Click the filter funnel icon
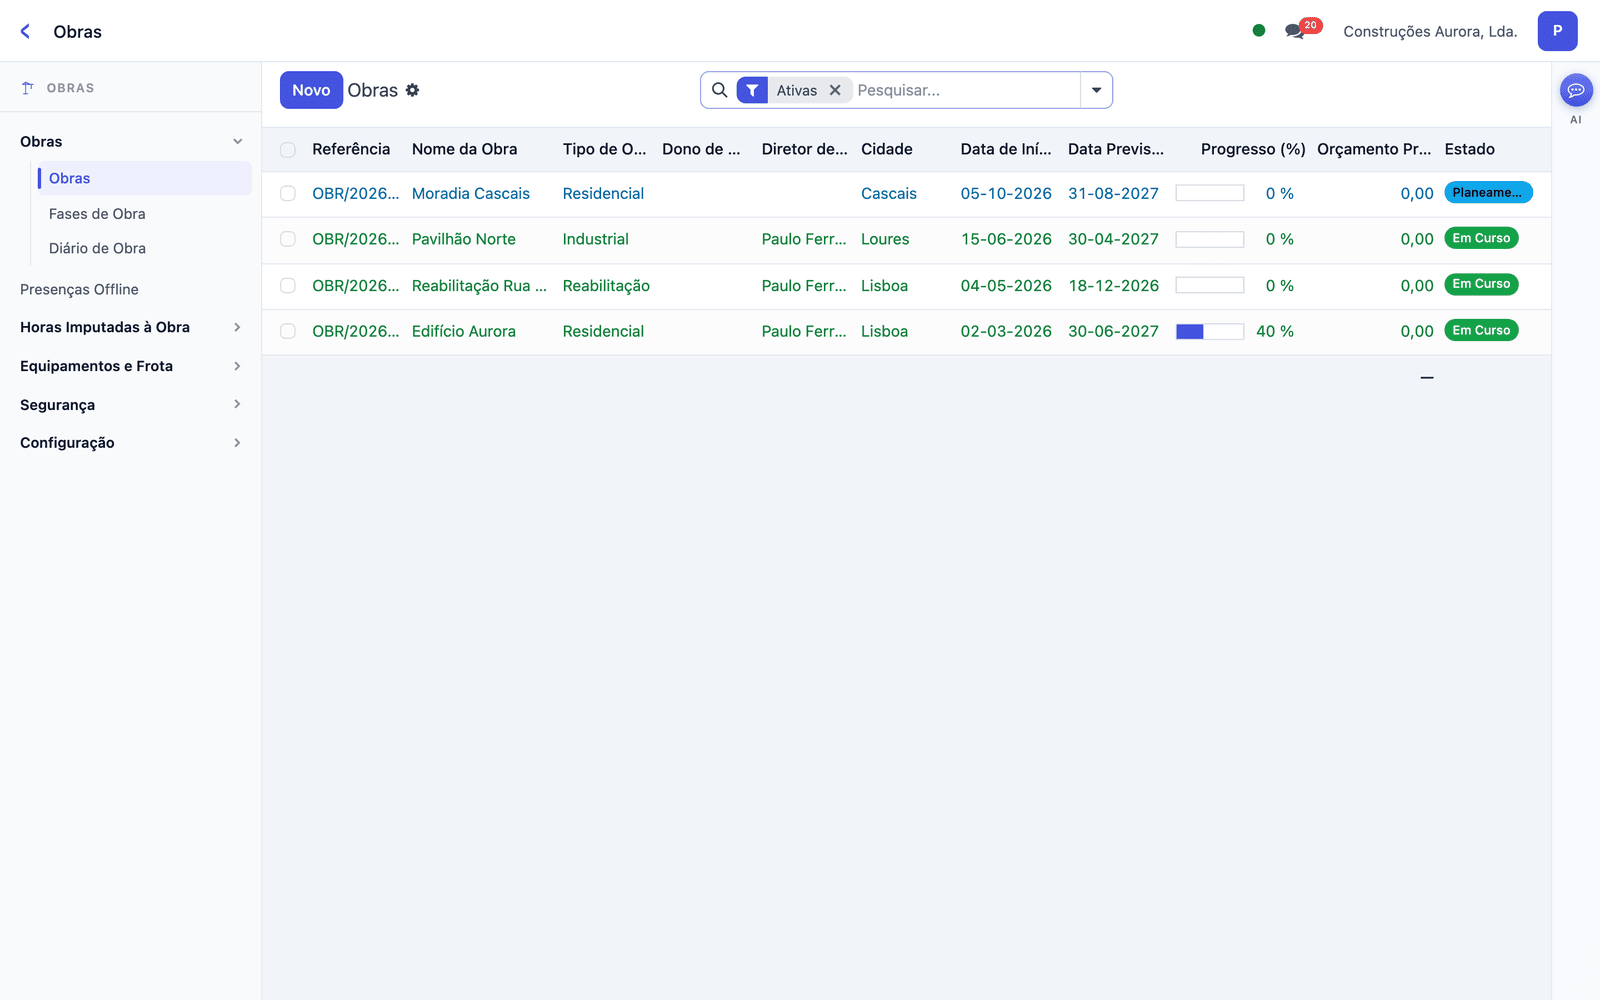Image resolution: width=1600 pixels, height=1000 pixels. (752, 90)
